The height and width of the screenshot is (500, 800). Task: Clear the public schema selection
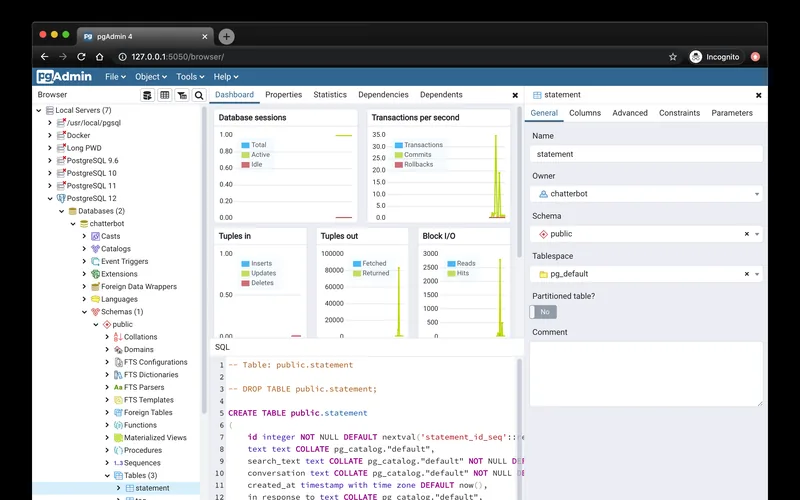(x=746, y=234)
